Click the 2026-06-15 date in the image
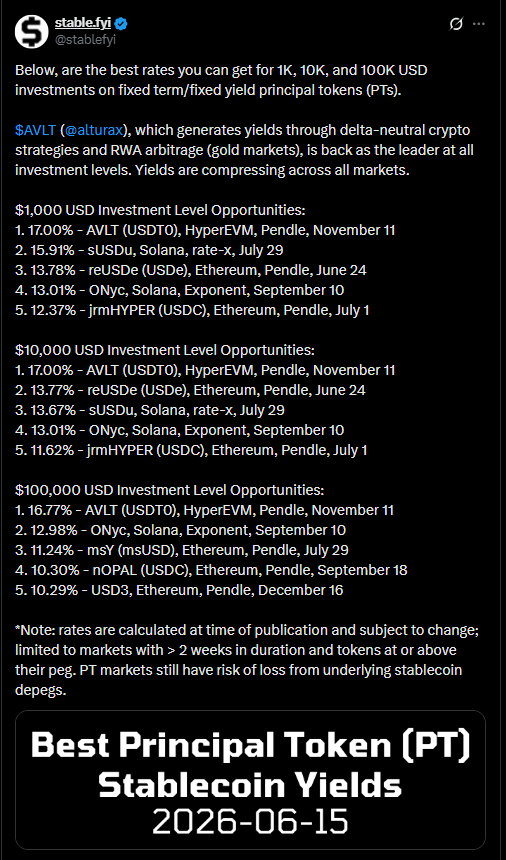This screenshot has height=860, width=506. pos(250,822)
